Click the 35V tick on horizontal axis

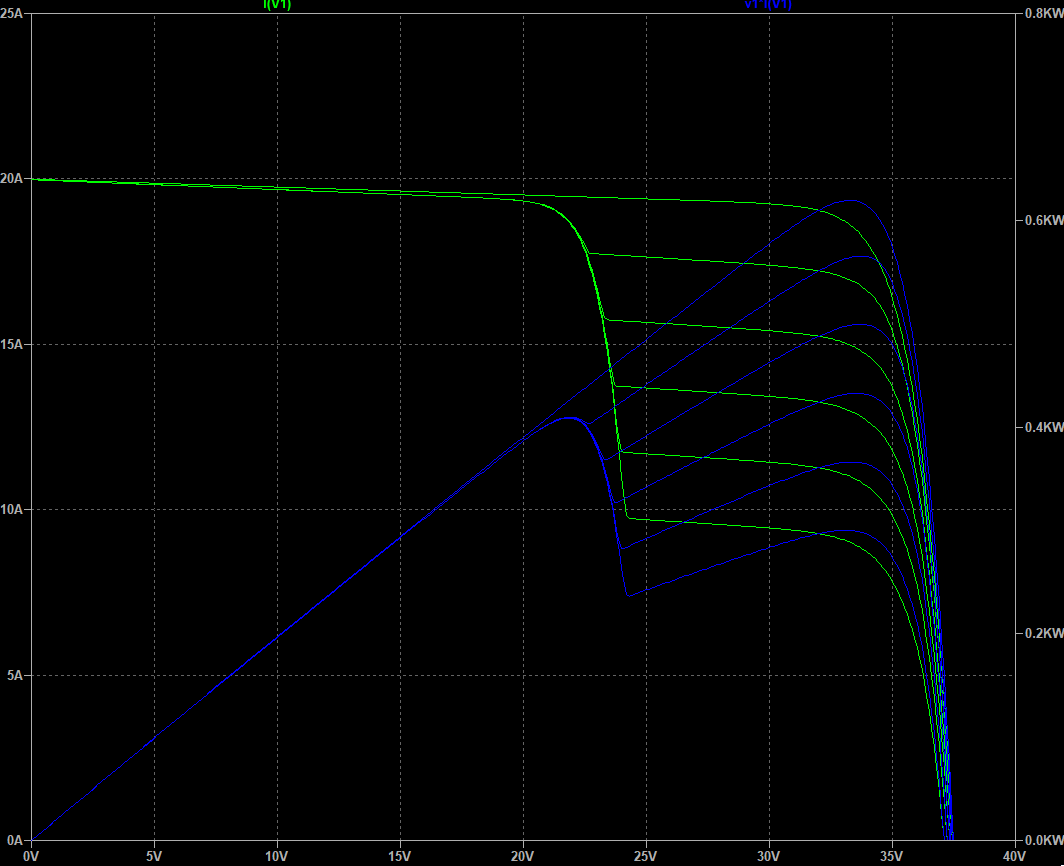click(891, 856)
